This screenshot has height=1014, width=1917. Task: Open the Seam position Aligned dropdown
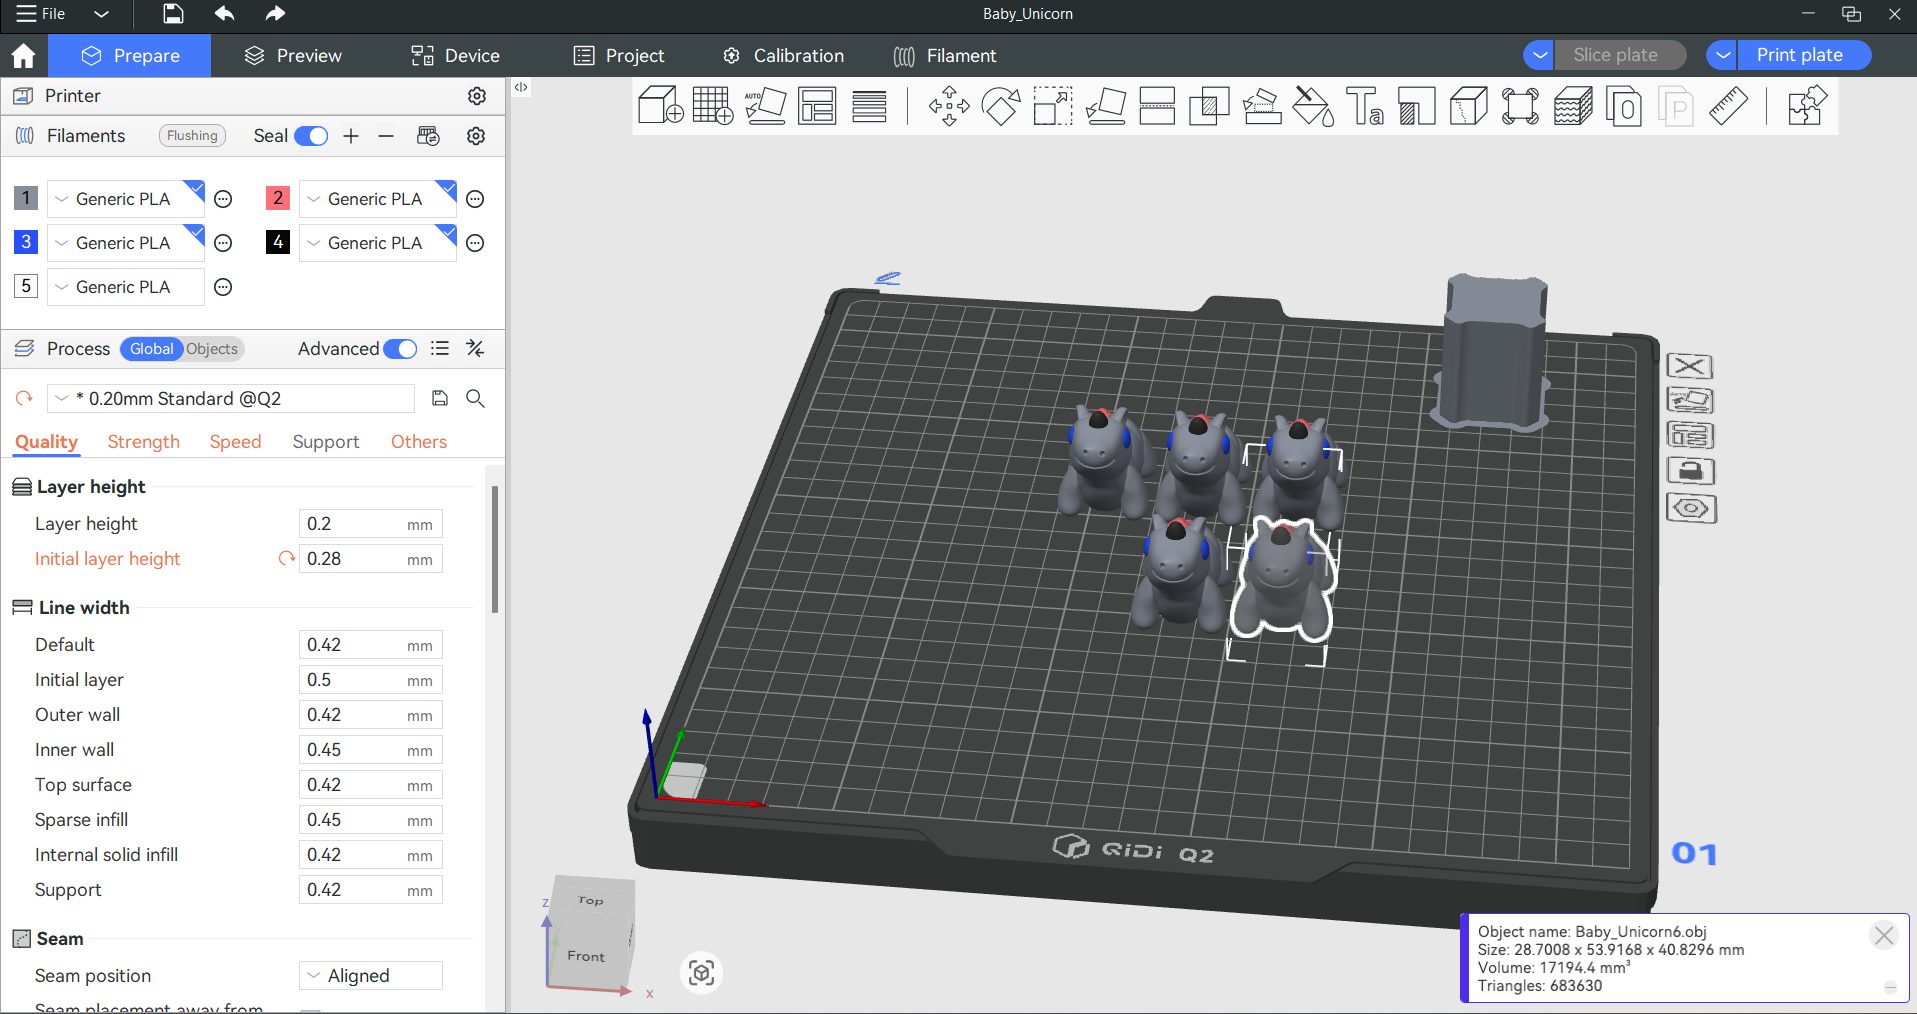[369, 975]
